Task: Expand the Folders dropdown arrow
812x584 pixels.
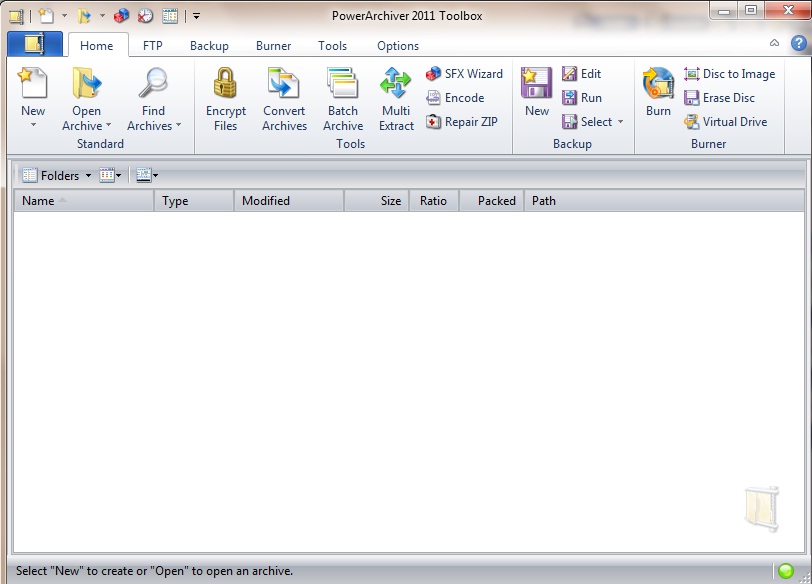Action: click(88, 176)
